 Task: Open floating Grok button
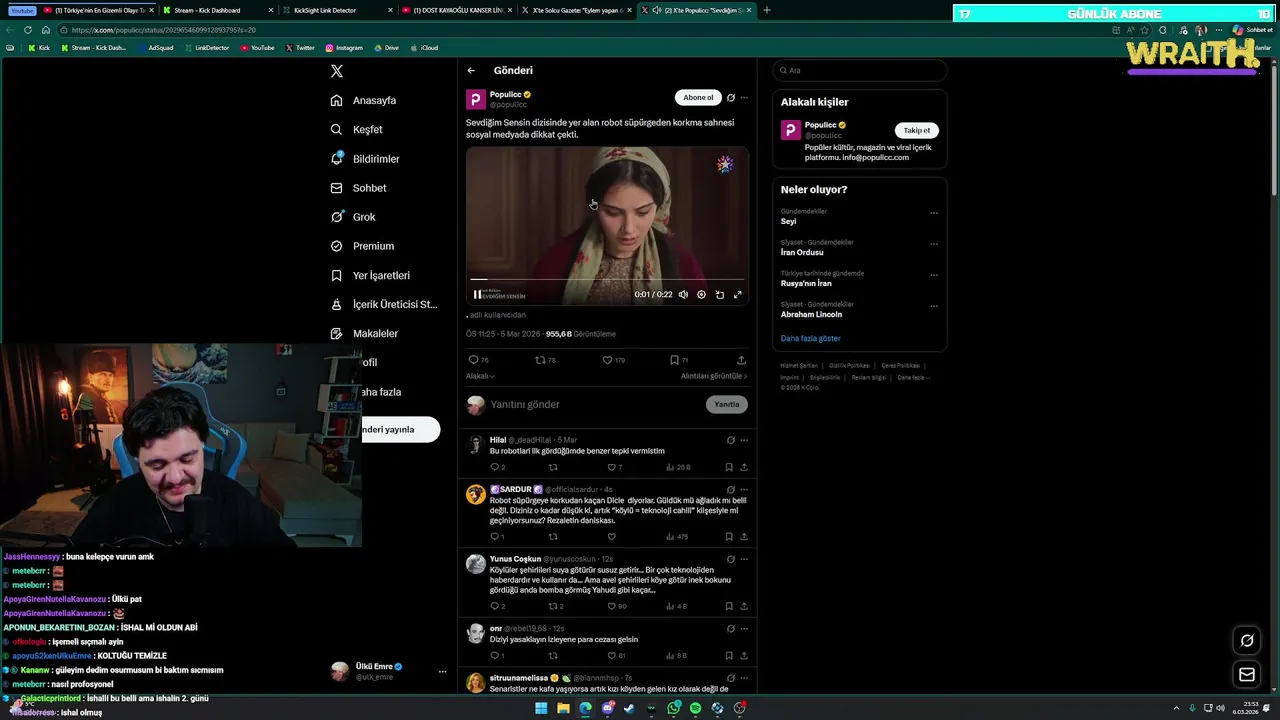pyautogui.click(x=1247, y=641)
